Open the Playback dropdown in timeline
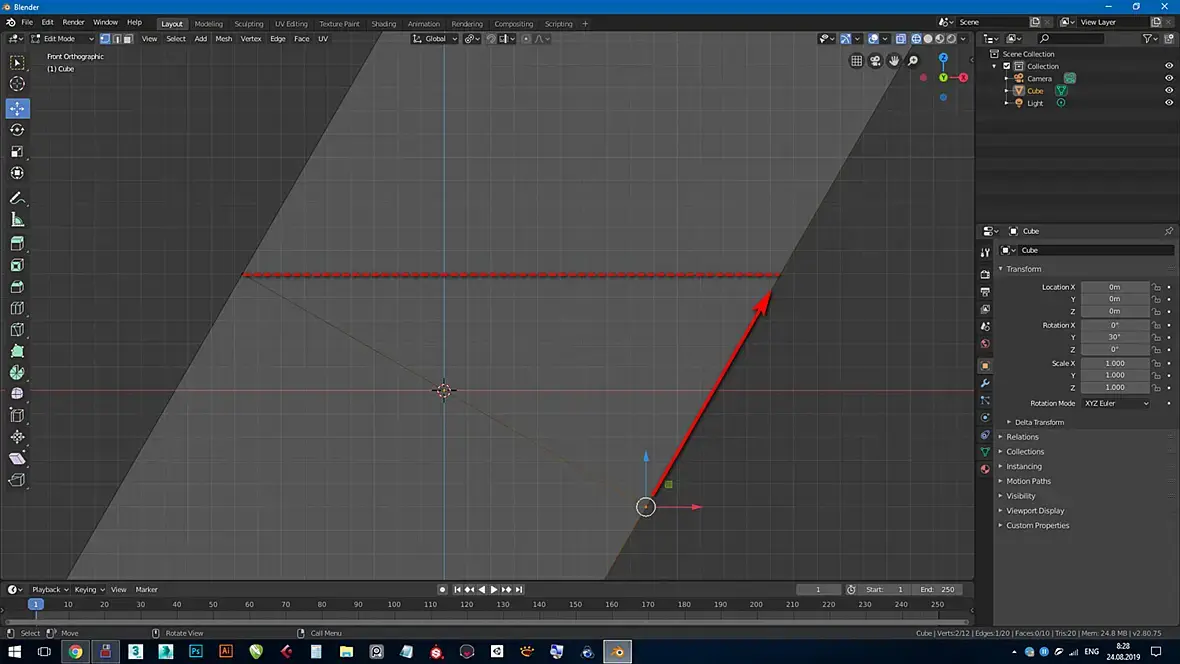Viewport: 1180px width, 664px height. pos(50,589)
